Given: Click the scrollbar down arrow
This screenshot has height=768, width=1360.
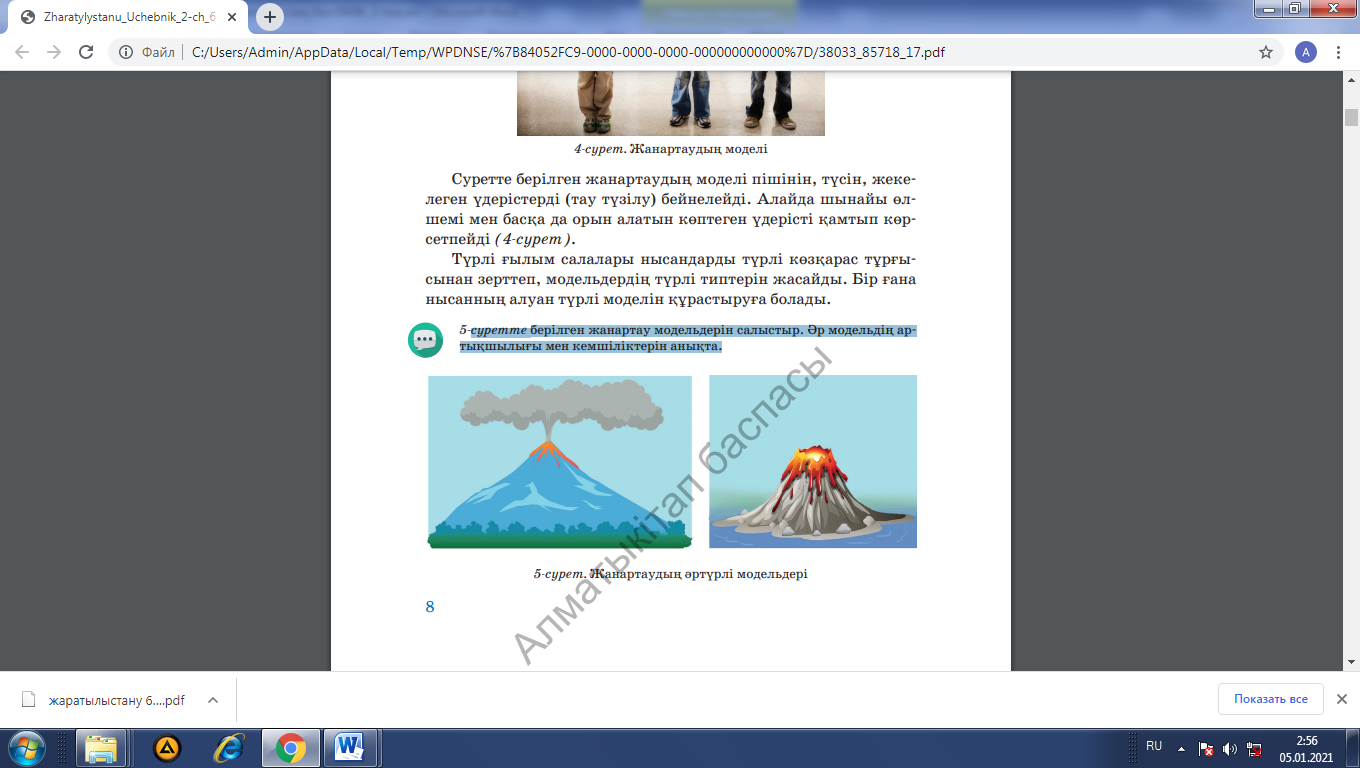Looking at the screenshot, I should point(1351,662).
